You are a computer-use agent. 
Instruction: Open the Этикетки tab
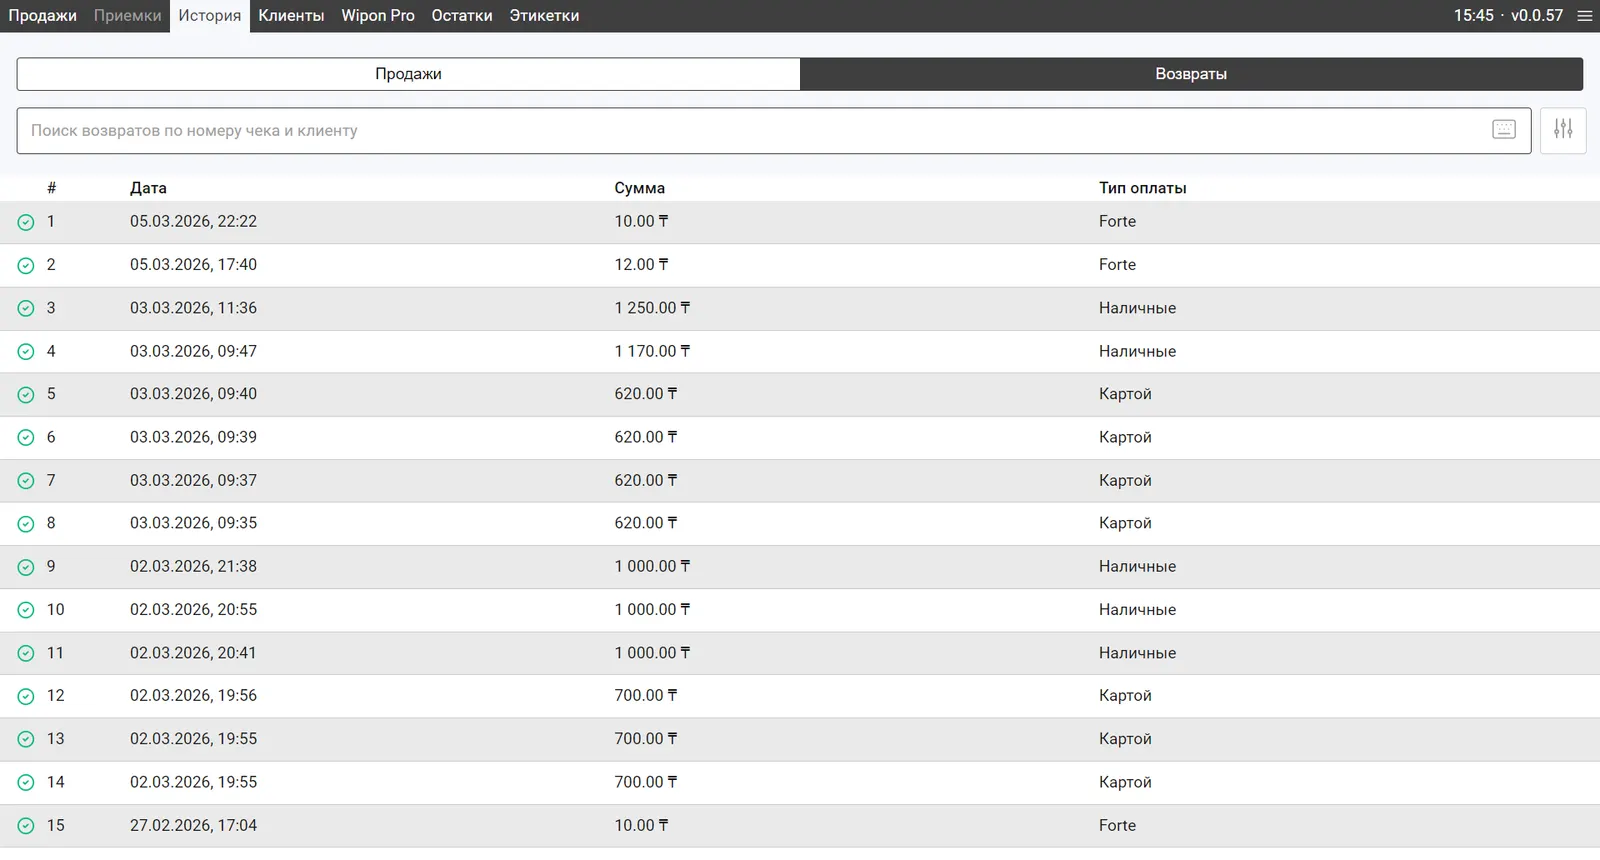(544, 16)
